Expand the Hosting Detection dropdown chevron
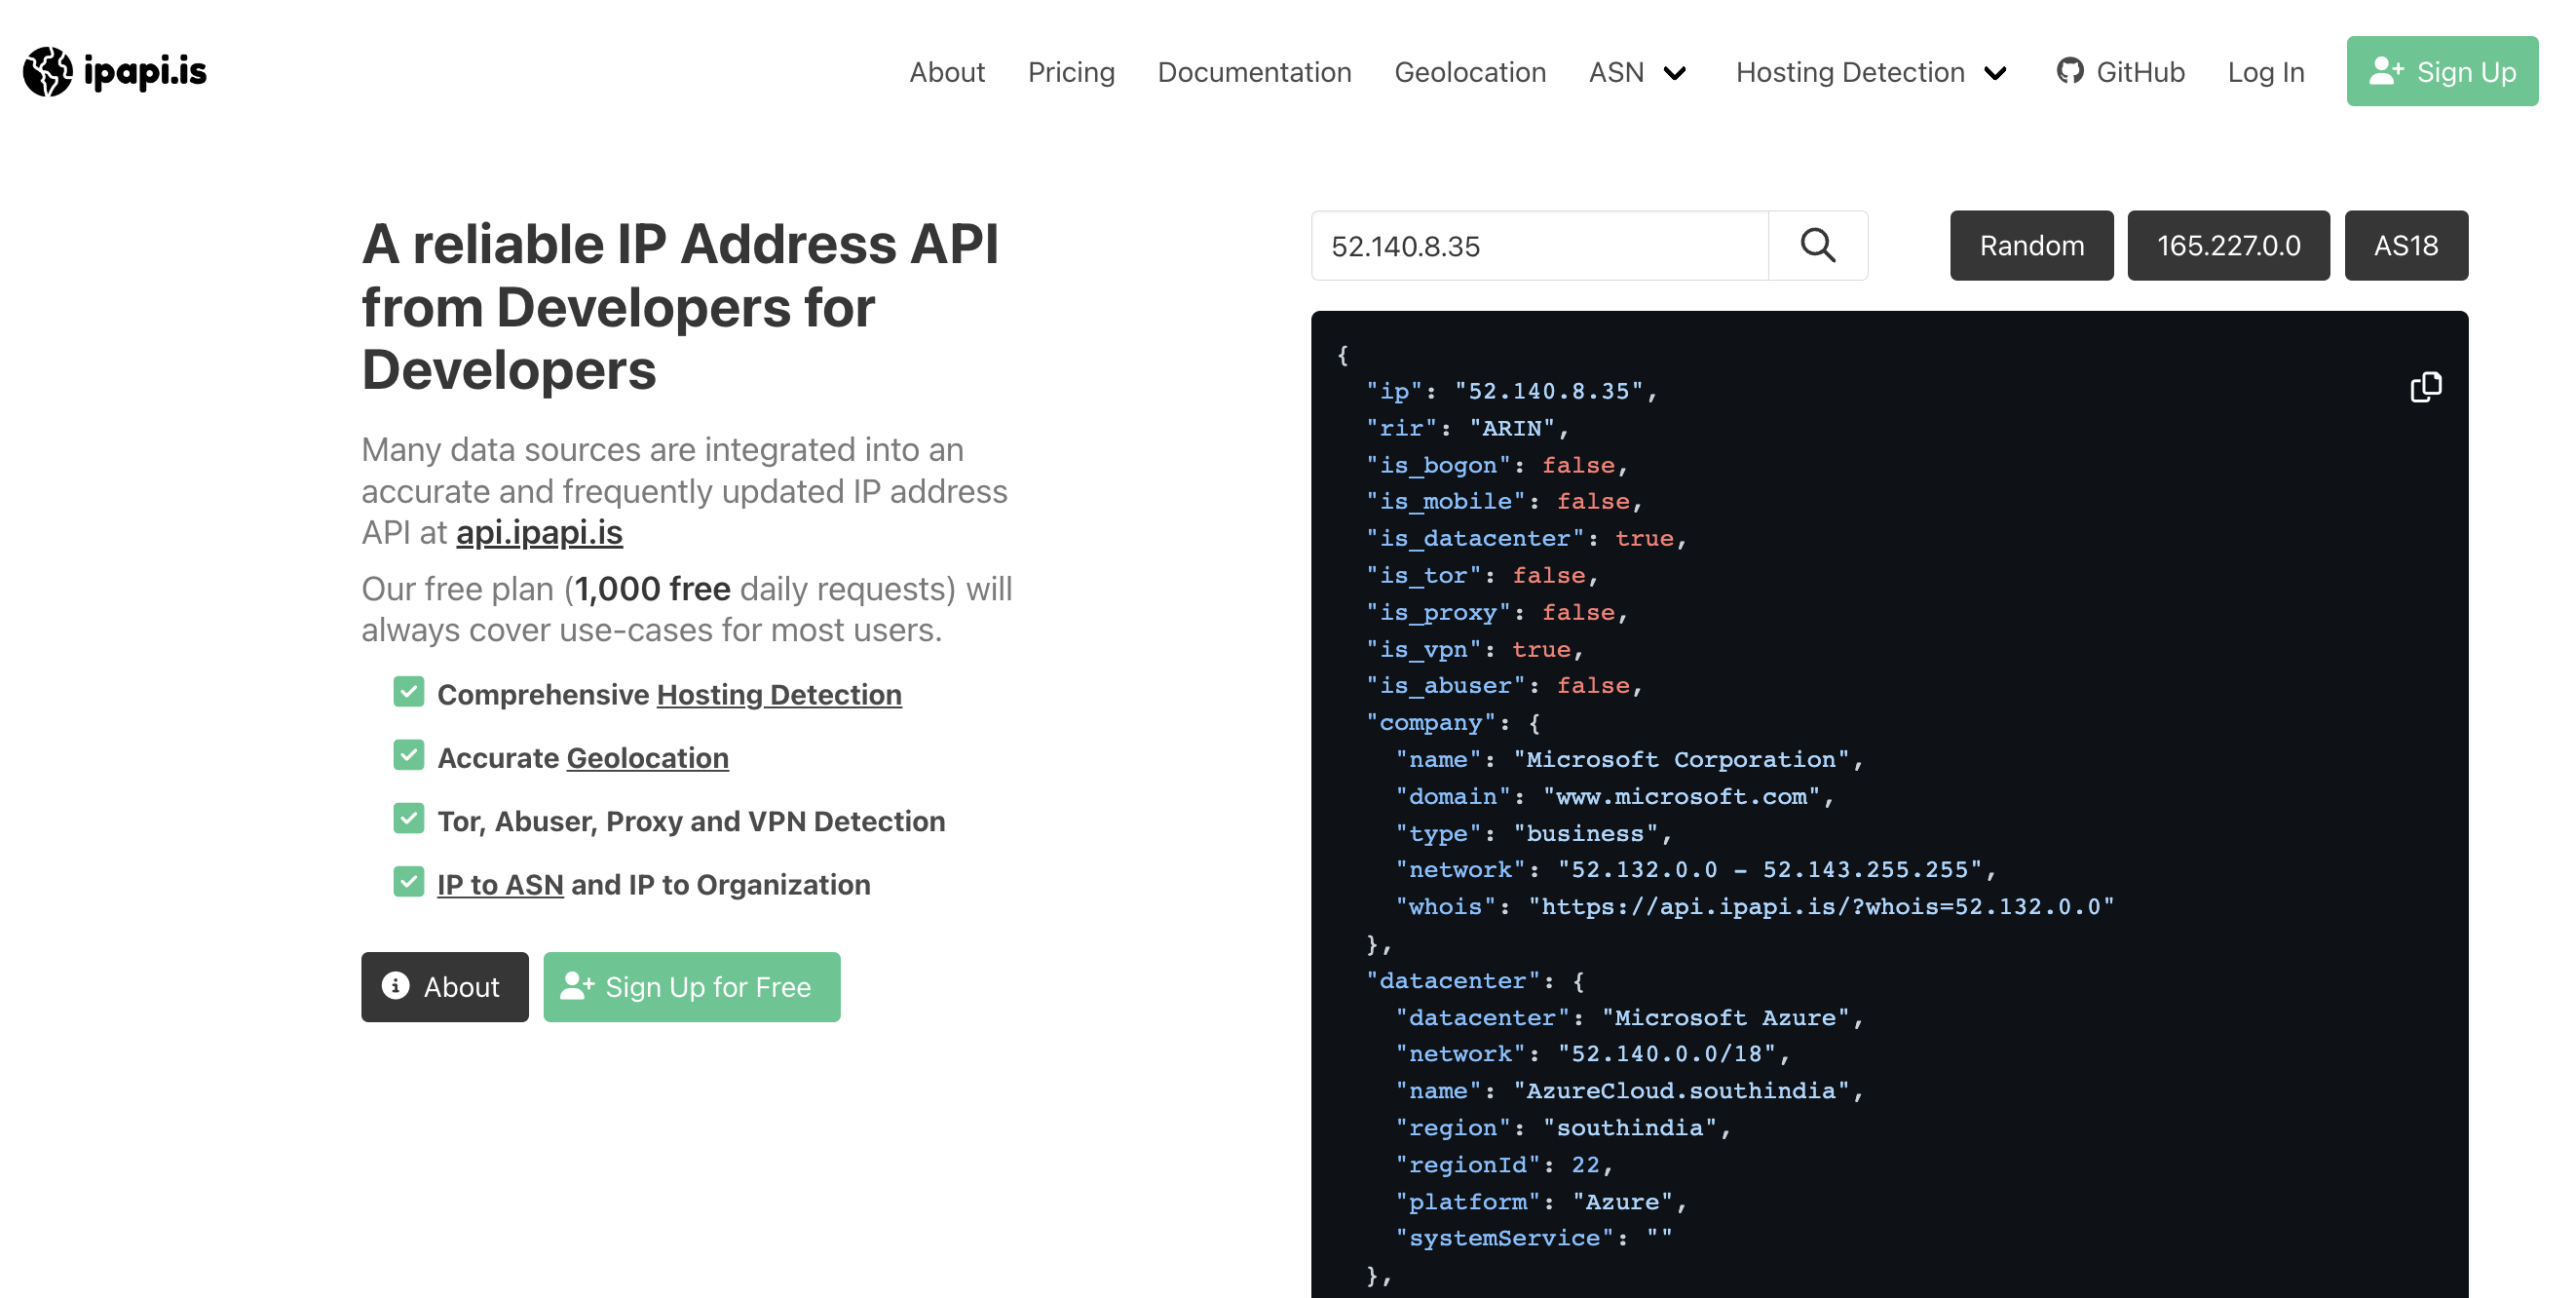Image resolution: width=2576 pixels, height=1298 pixels. click(1995, 73)
